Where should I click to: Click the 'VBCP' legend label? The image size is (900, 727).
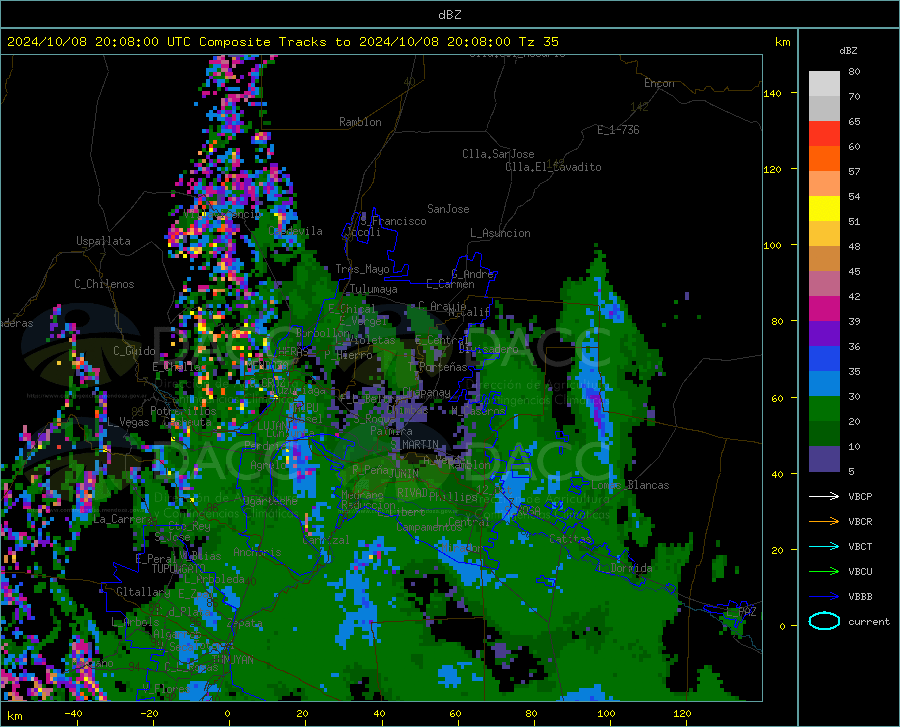pos(860,496)
